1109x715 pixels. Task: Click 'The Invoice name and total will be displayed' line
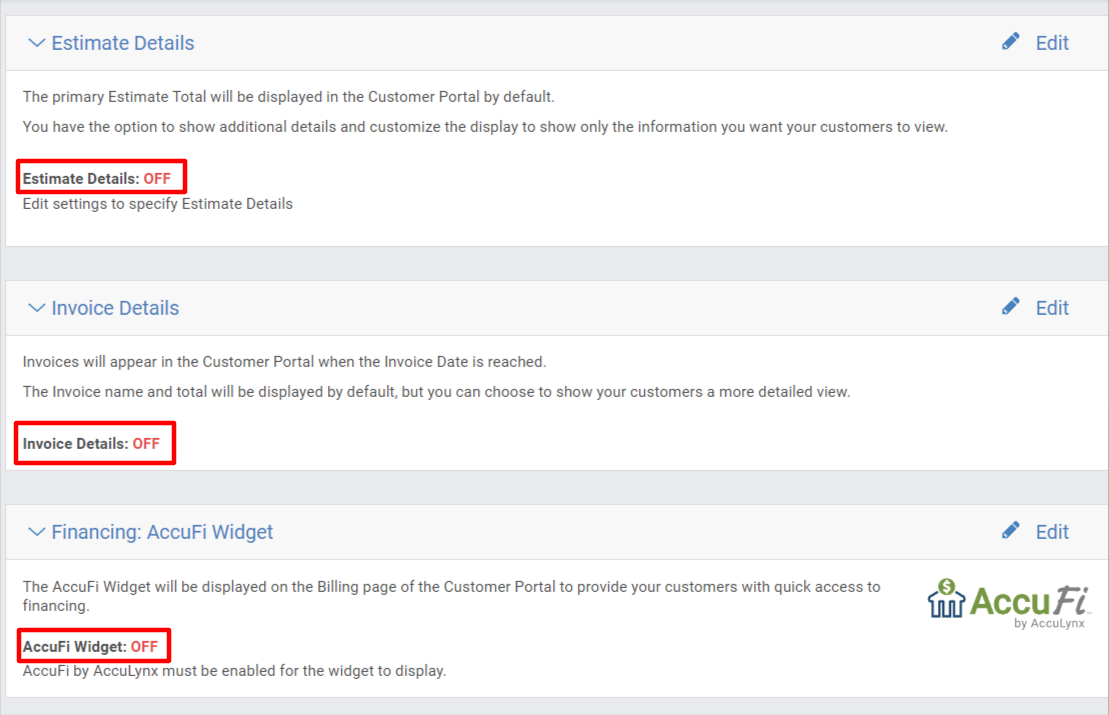click(x=436, y=392)
